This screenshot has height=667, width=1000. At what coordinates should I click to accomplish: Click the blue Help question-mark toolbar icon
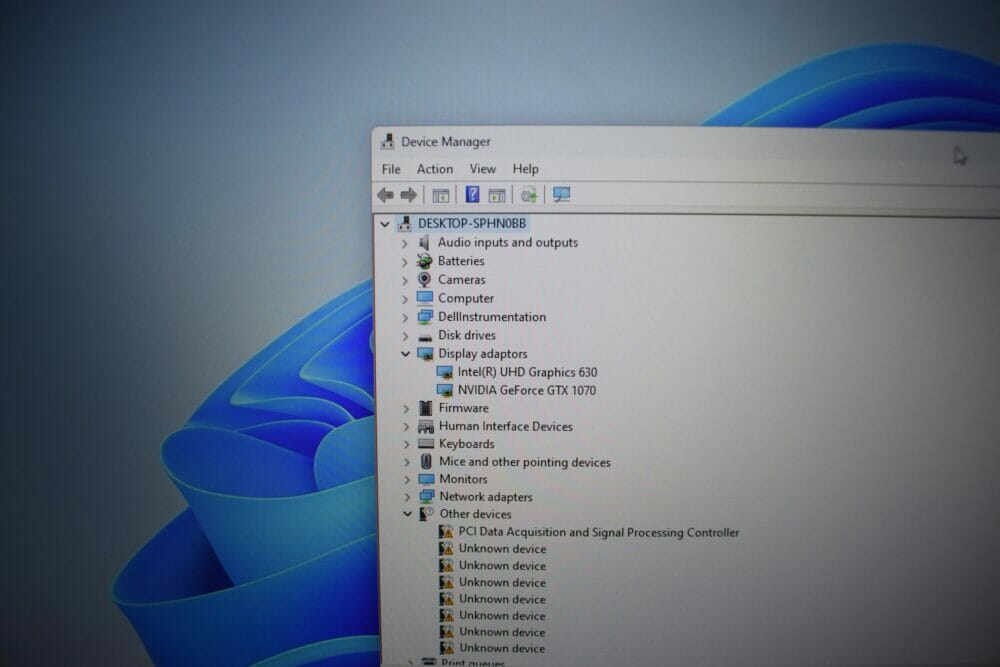[x=472, y=194]
